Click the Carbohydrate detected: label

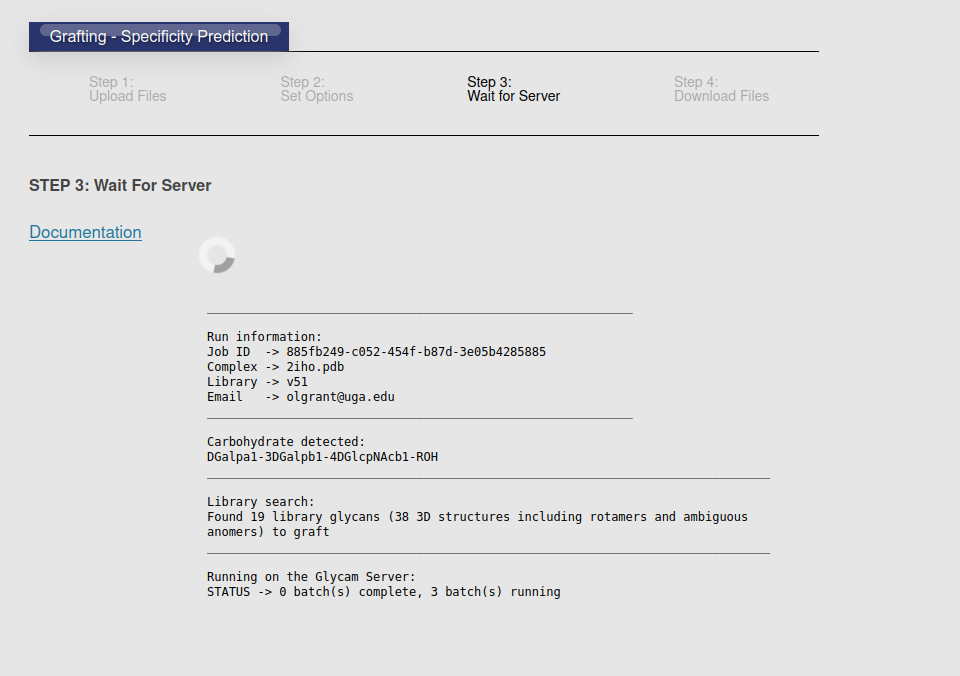(286, 442)
